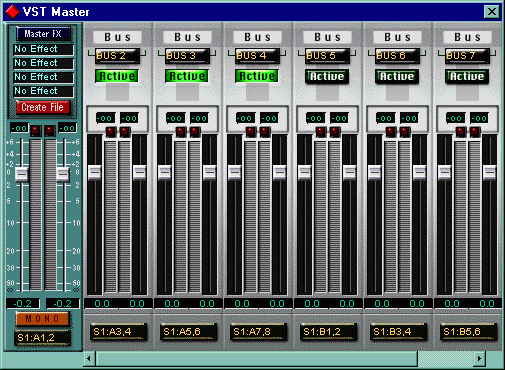Click the Master FX button
The image size is (505, 370).
tap(43, 34)
